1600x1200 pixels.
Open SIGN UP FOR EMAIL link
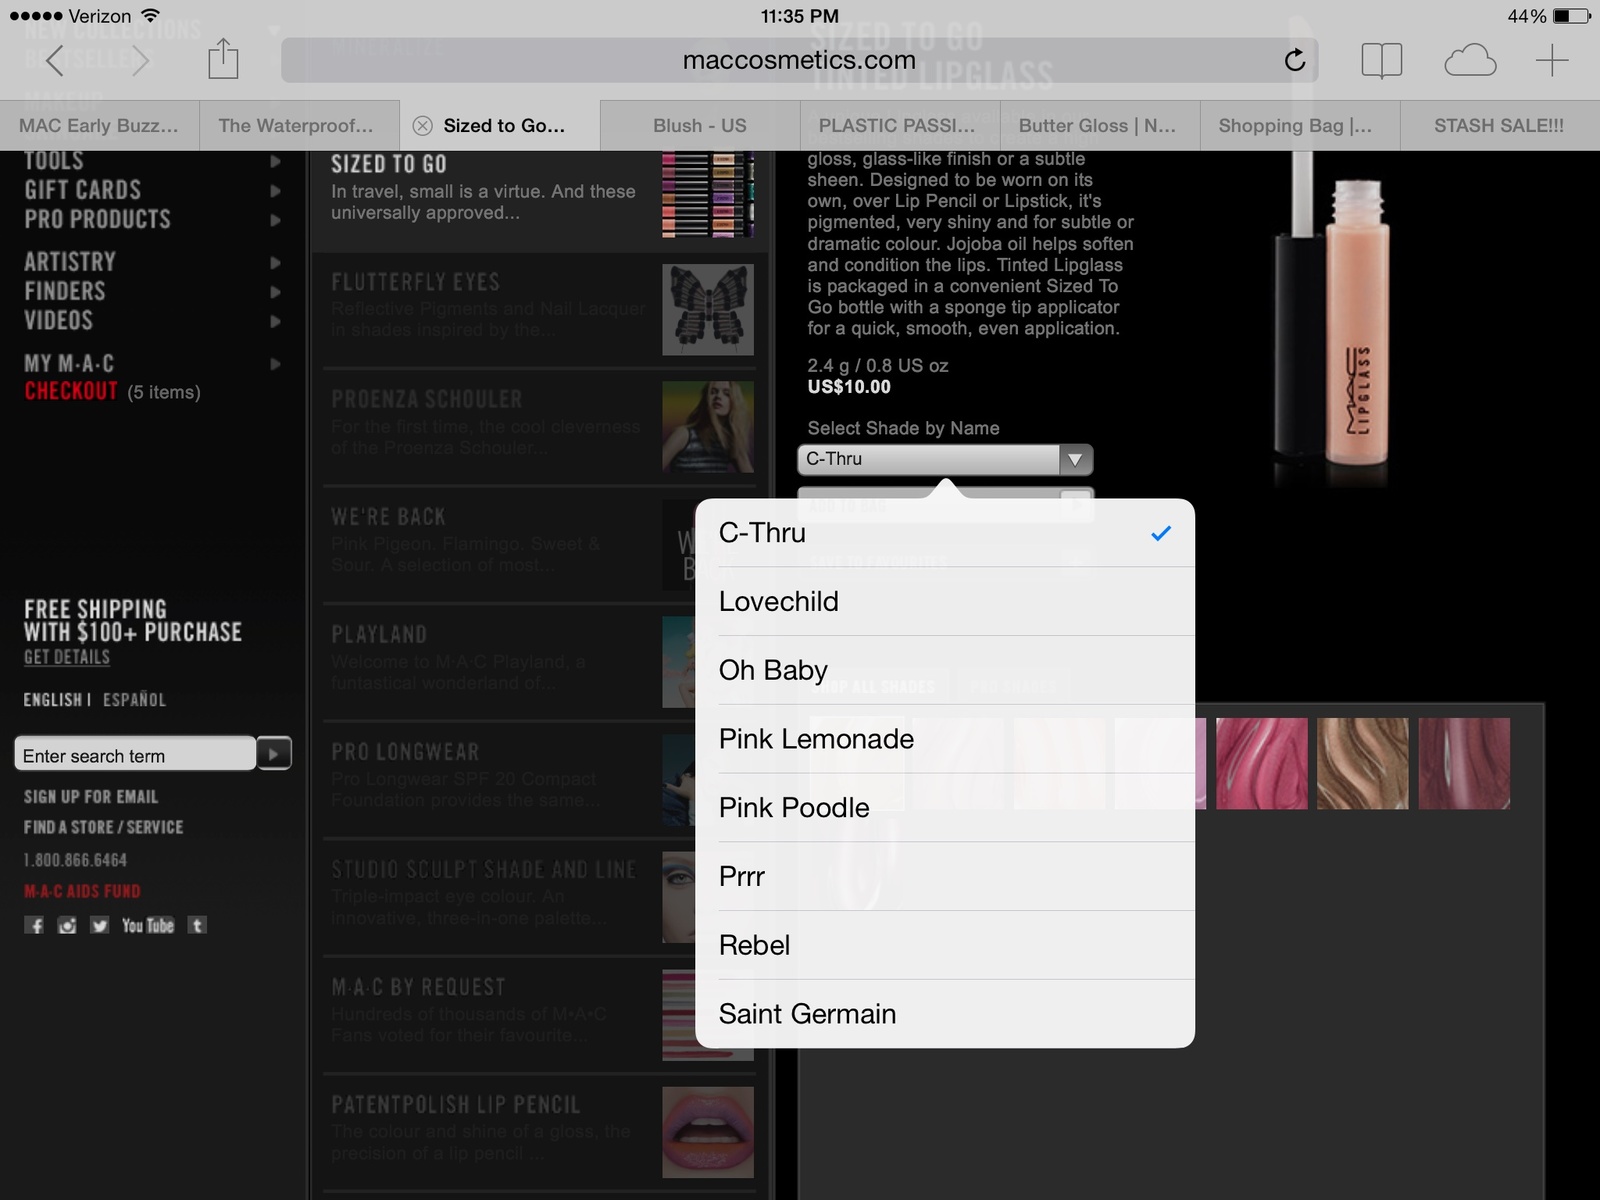pos(91,797)
